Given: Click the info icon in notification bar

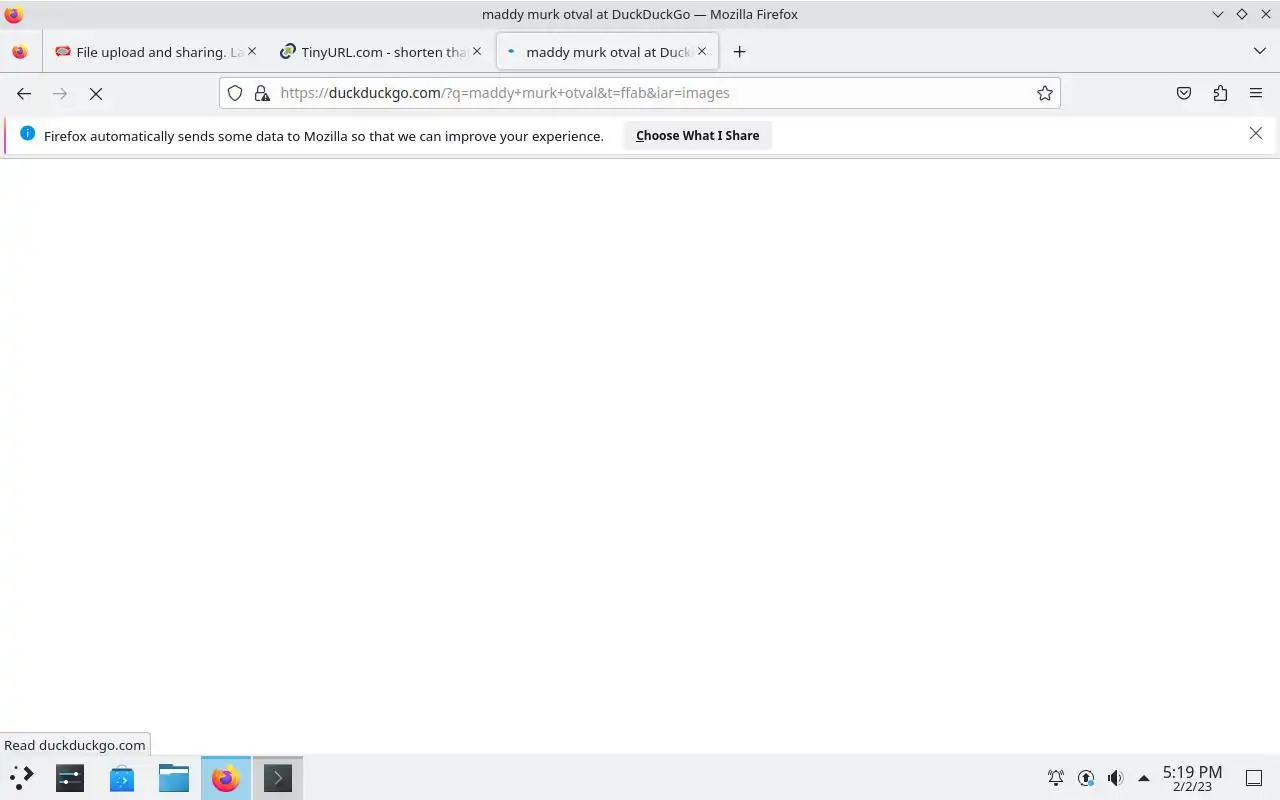Looking at the screenshot, I should 27,133.
